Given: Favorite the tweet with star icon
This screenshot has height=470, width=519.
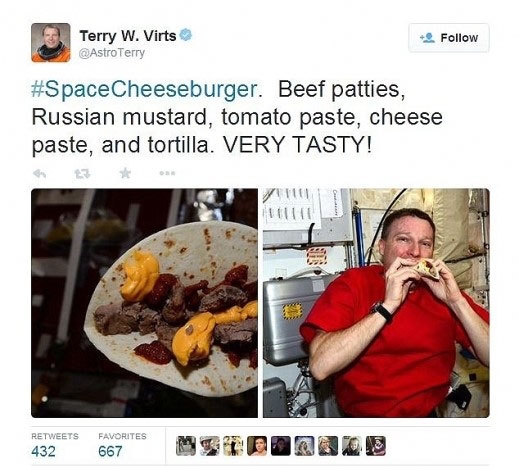Looking at the screenshot, I should click(125, 173).
